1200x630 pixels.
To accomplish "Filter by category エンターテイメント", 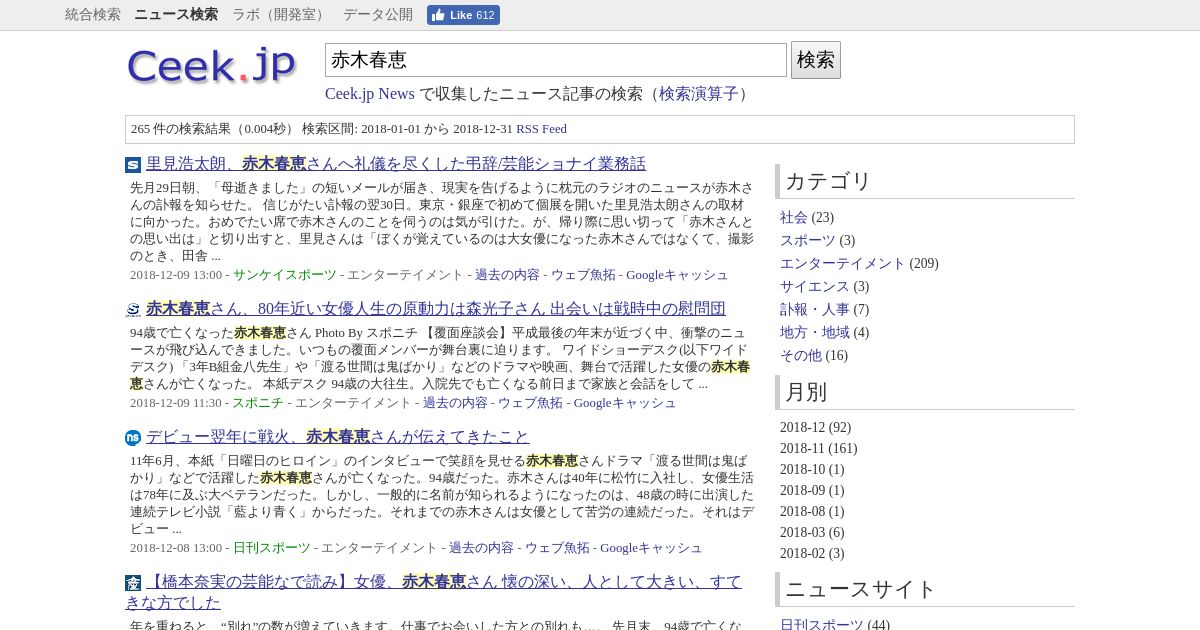I will (842, 263).
